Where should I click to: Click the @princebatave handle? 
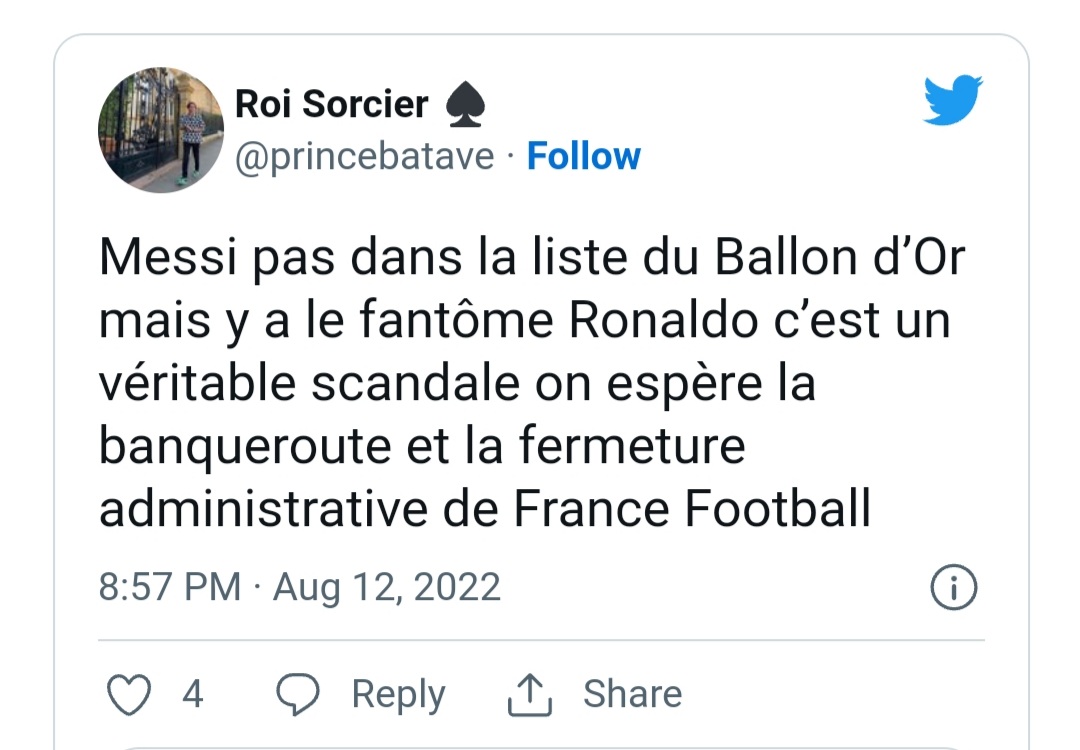click(x=364, y=158)
